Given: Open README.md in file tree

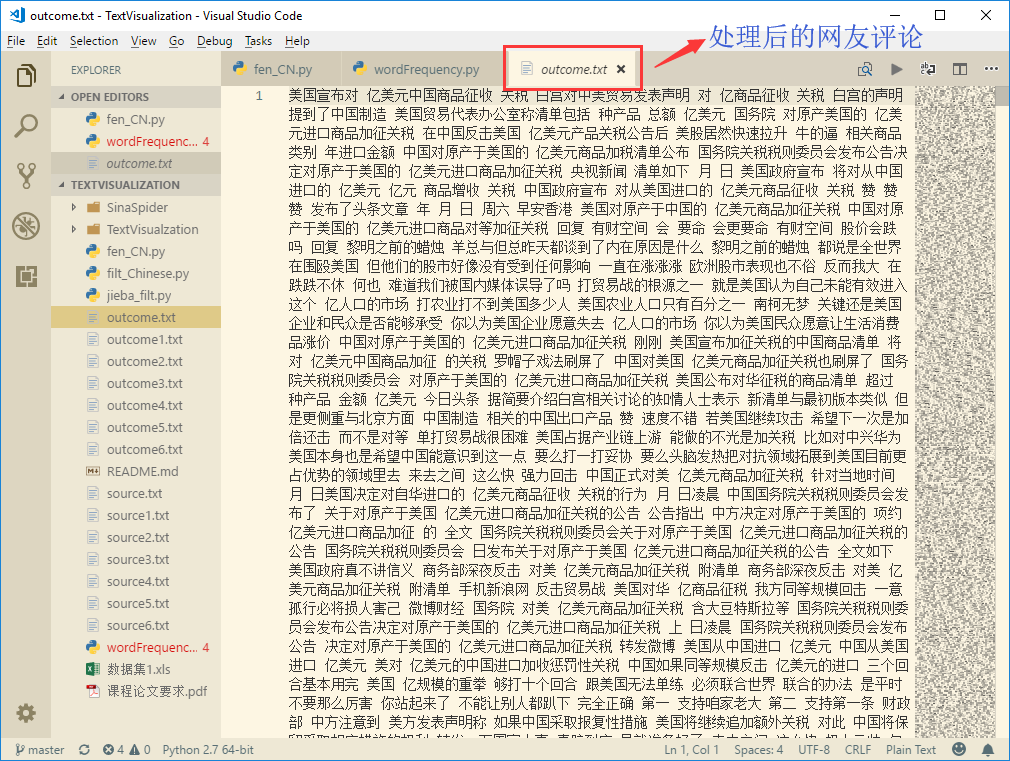Looking at the screenshot, I should tap(136, 472).
